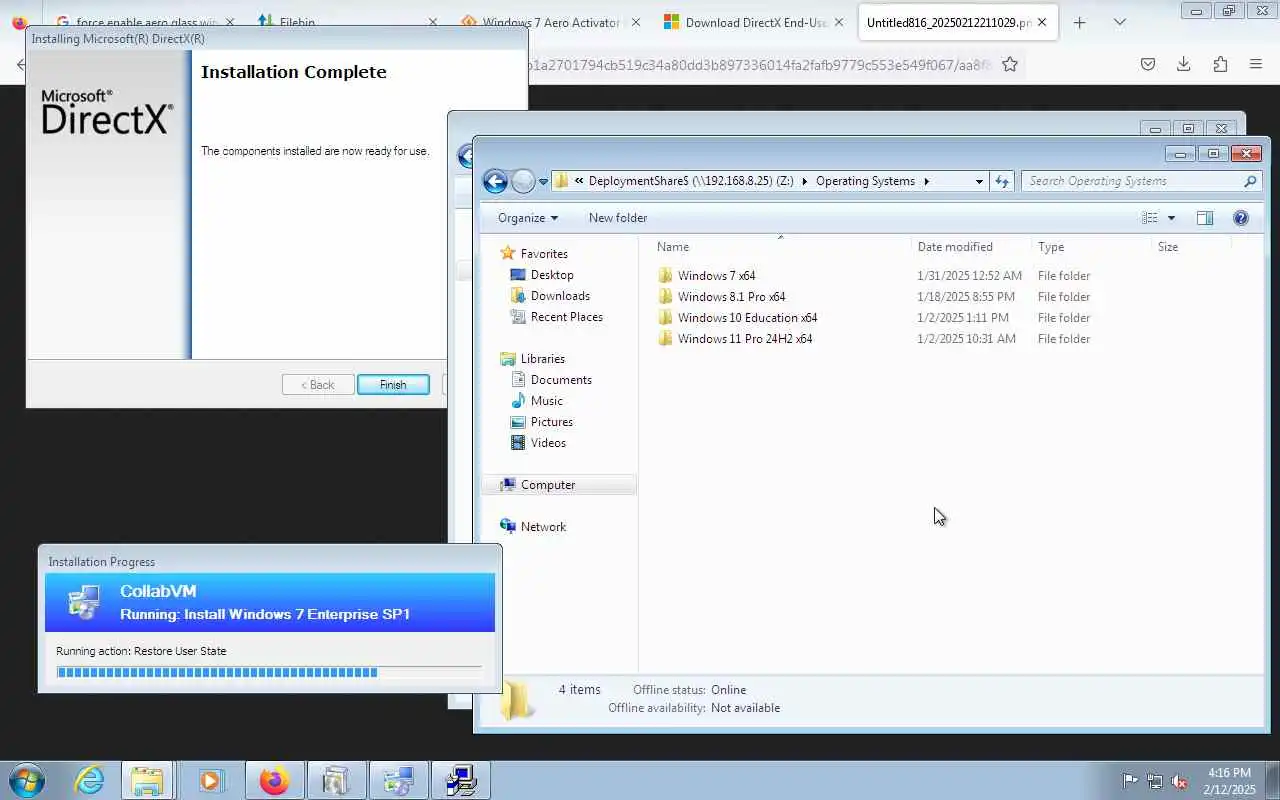Open the Firefox hamburger menu
Screen dimensions: 1280x800
(1256, 64)
